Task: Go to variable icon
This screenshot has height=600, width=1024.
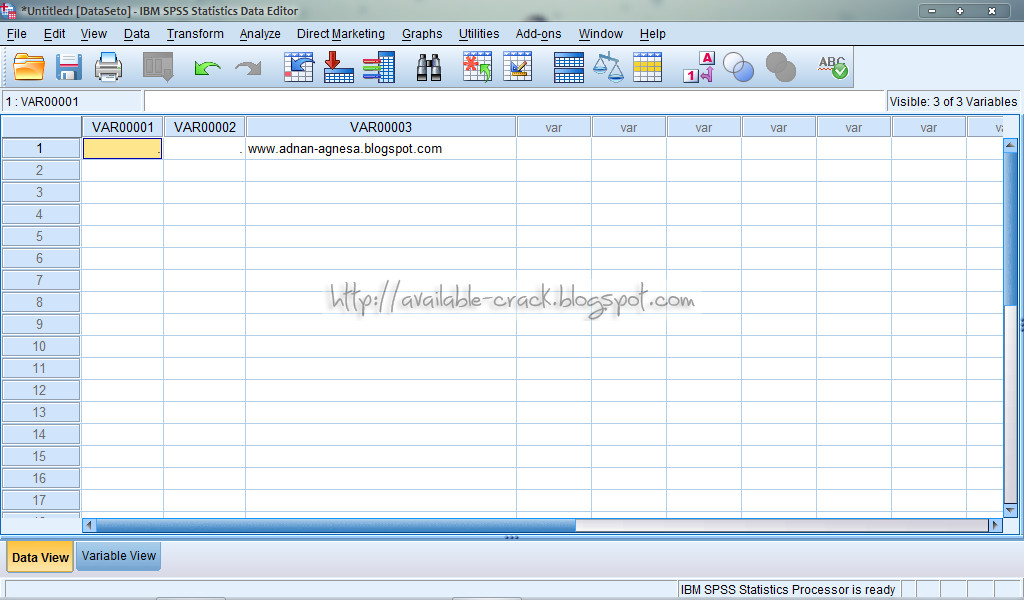Action: pos(339,67)
